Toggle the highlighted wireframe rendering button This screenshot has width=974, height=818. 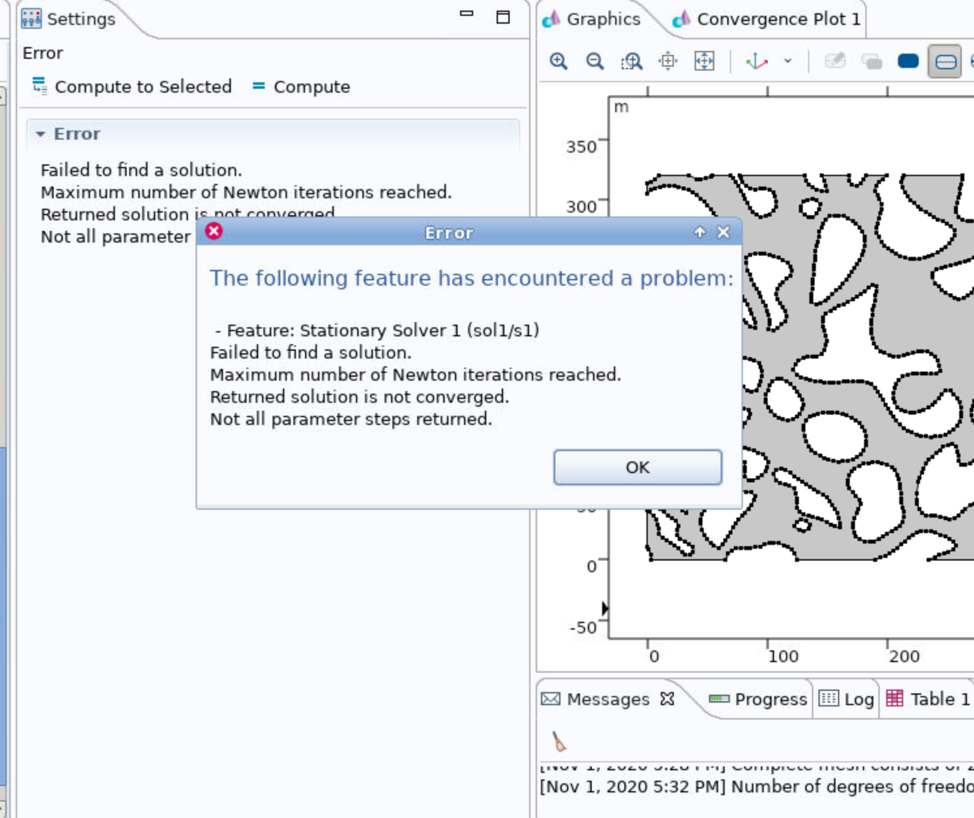[x=944, y=62]
